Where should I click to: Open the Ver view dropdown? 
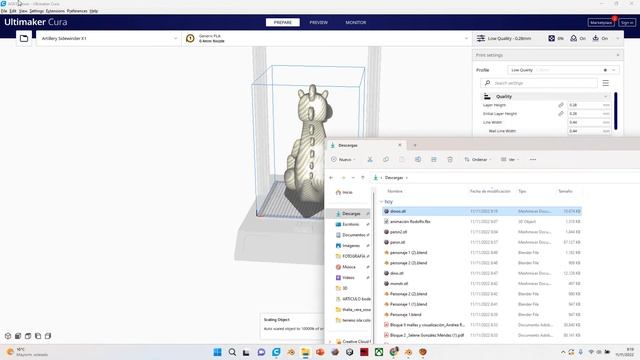[x=510, y=160]
